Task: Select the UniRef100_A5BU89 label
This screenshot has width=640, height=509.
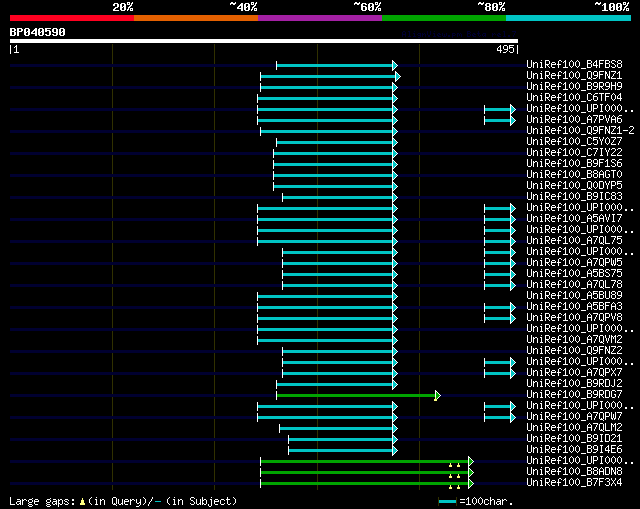Action: coord(574,296)
